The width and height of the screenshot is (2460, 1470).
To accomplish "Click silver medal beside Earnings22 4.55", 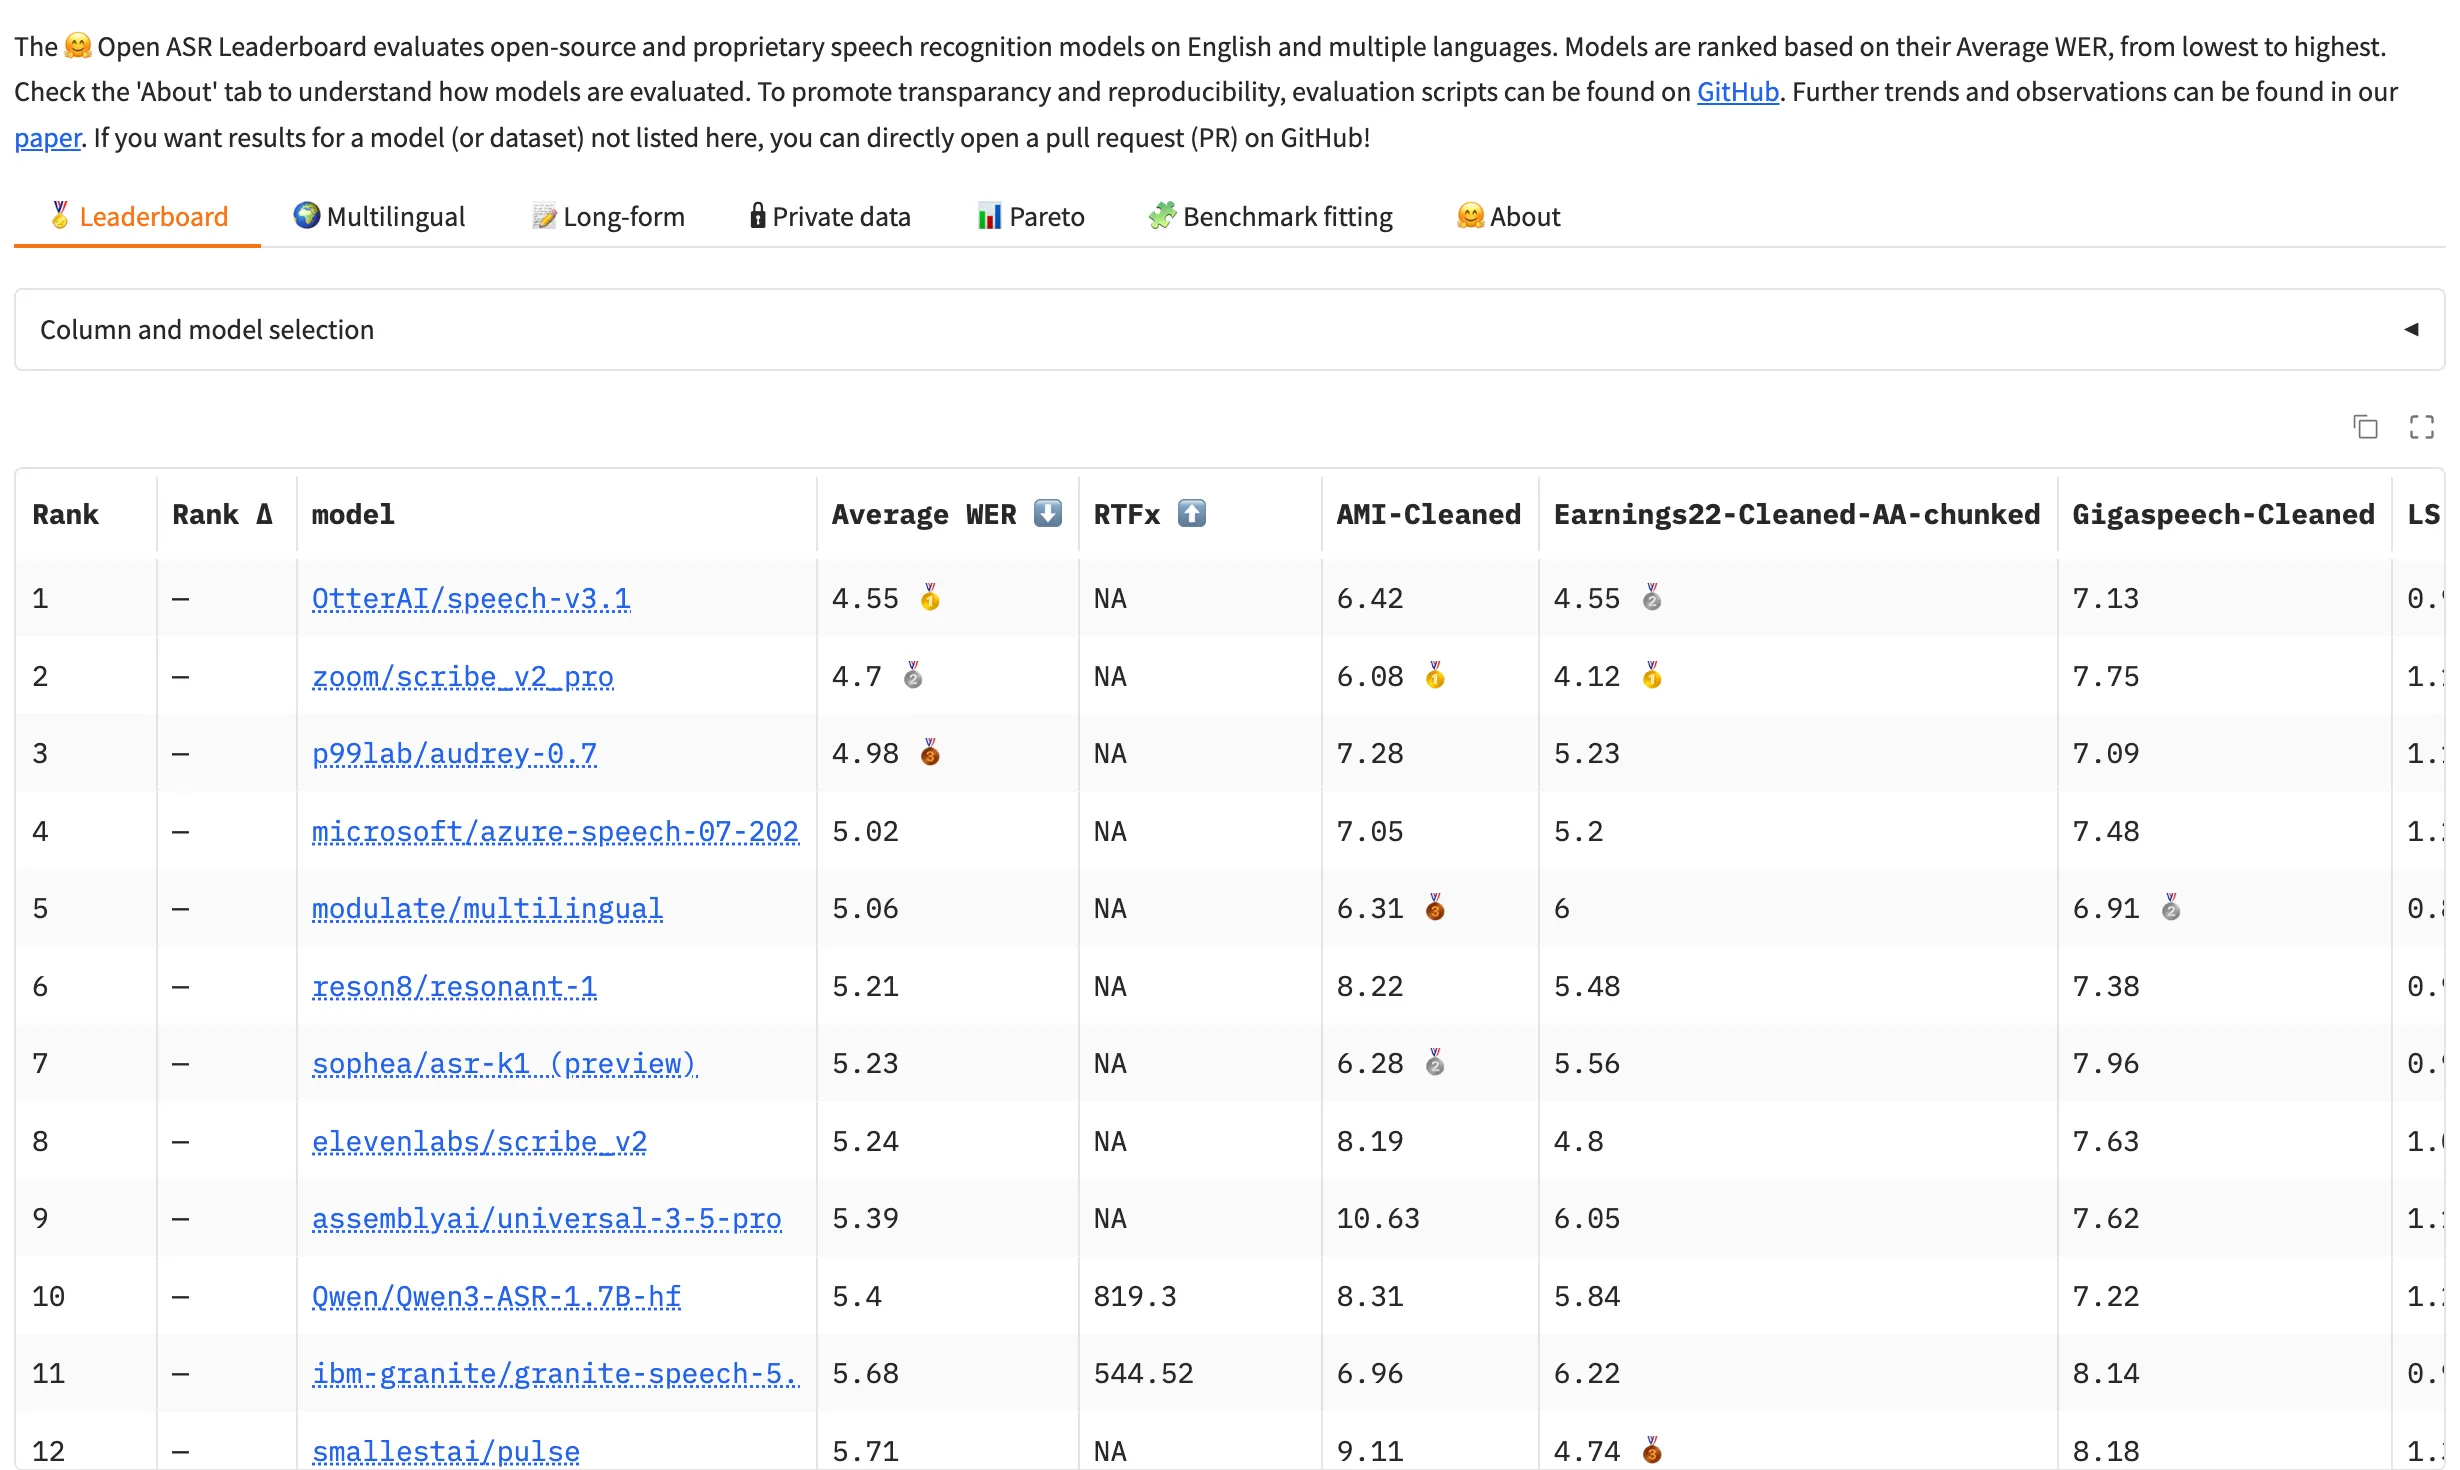I will (x=1652, y=598).
